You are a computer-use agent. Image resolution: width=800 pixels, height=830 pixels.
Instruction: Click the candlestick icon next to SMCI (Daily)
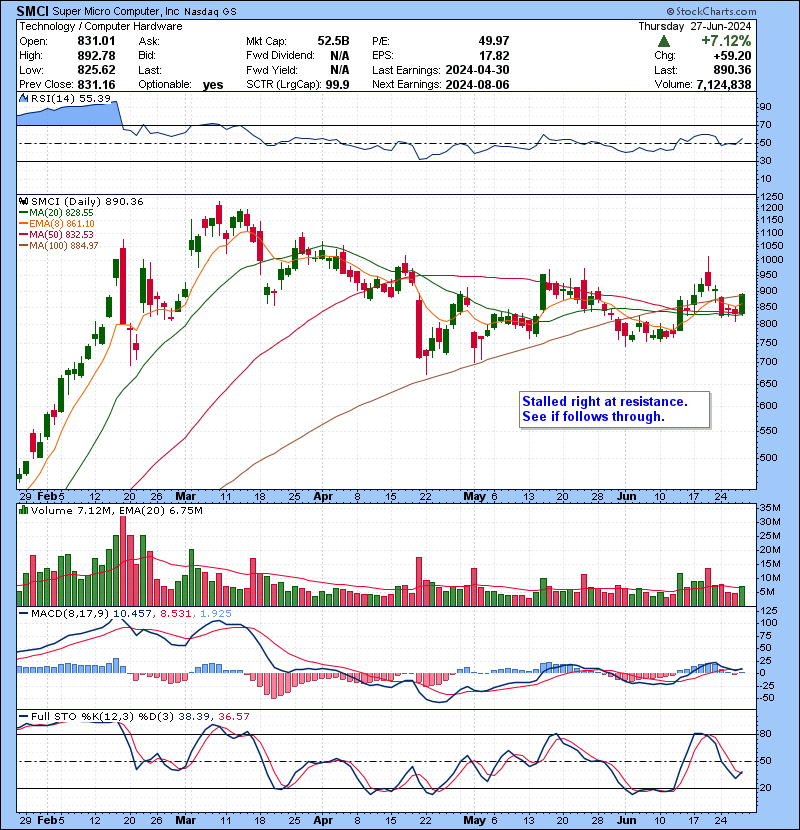[23, 201]
